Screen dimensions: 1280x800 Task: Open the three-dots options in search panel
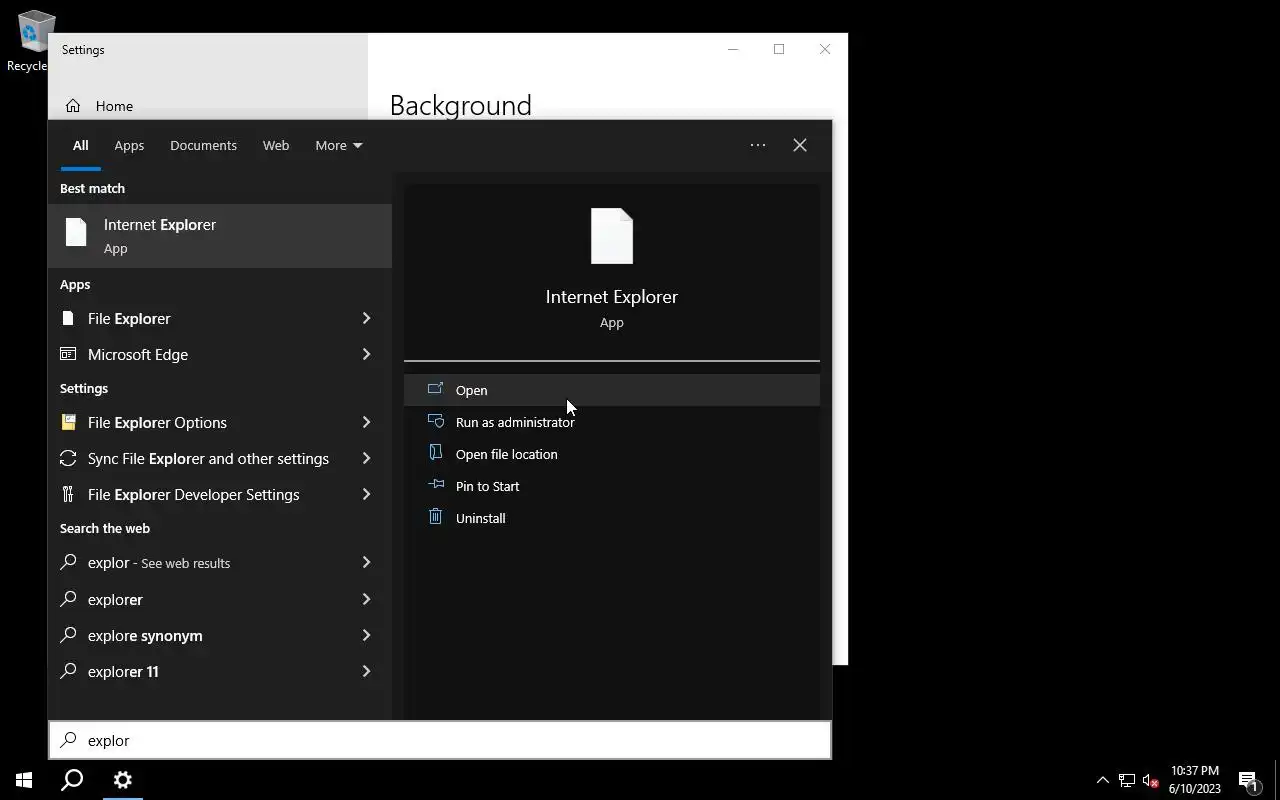[x=758, y=145]
